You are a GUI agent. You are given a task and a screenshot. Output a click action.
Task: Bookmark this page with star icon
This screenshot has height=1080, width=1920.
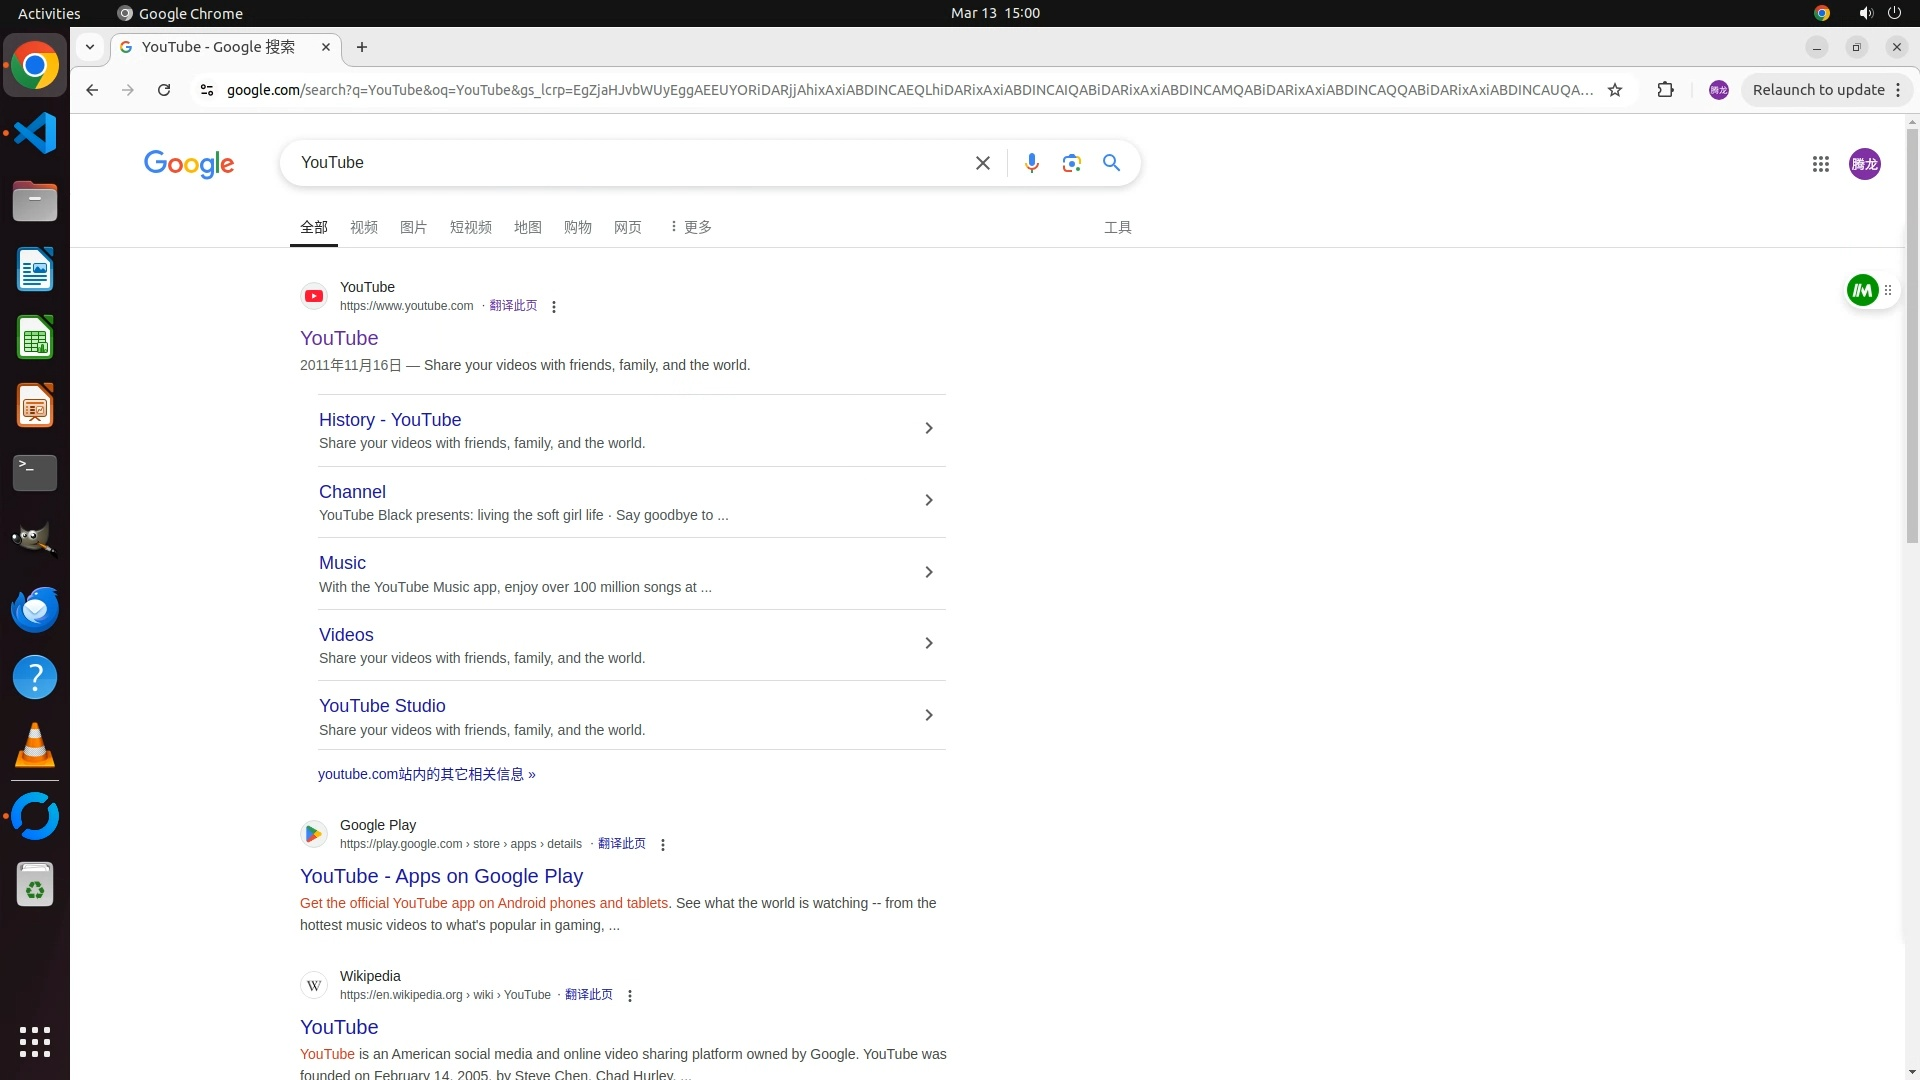point(1614,90)
